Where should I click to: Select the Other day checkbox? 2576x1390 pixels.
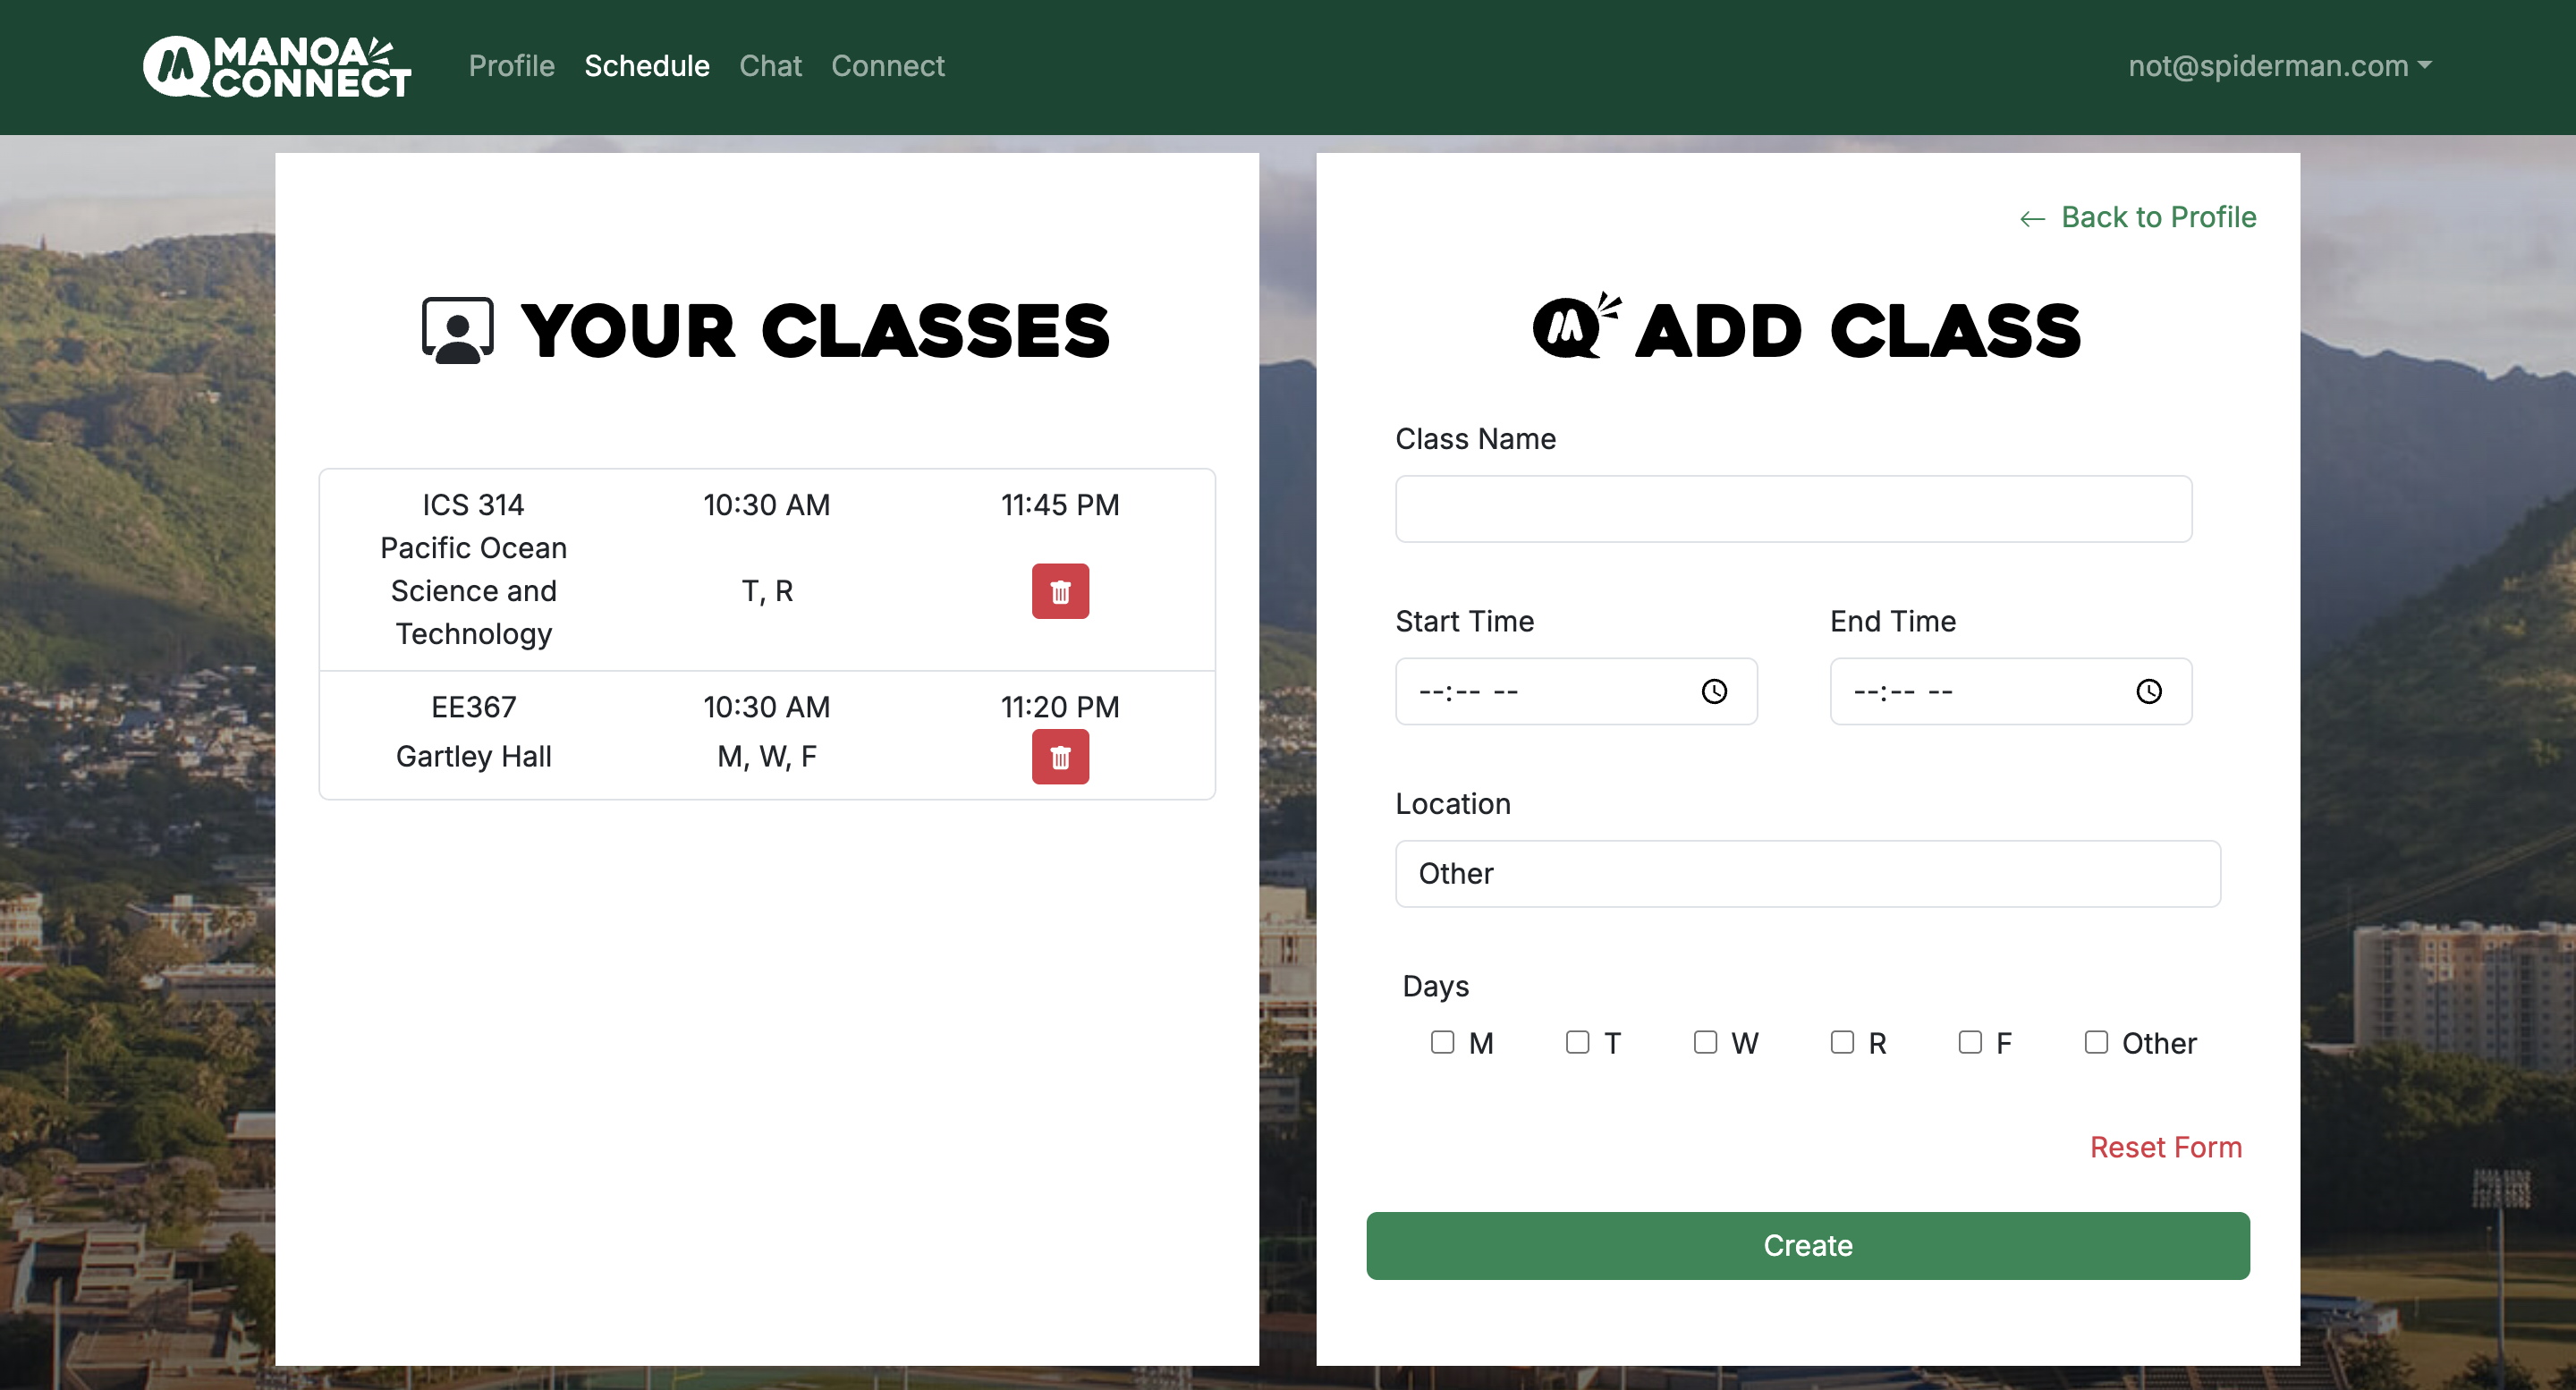[2096, 1042]
